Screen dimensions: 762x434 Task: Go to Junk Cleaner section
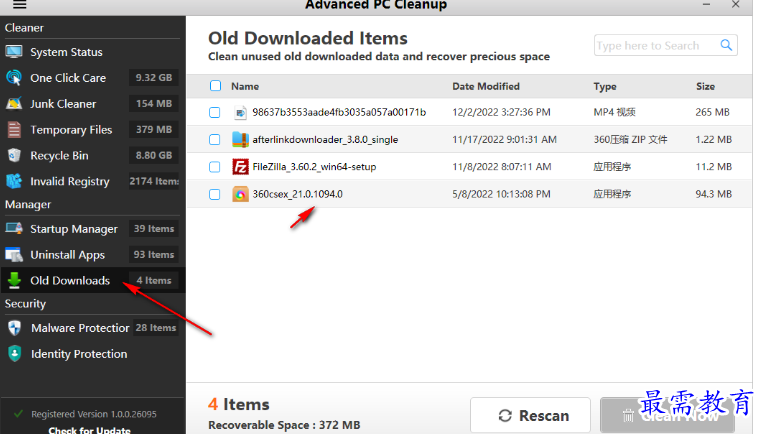pyautogui.click(x=92, y=104)
